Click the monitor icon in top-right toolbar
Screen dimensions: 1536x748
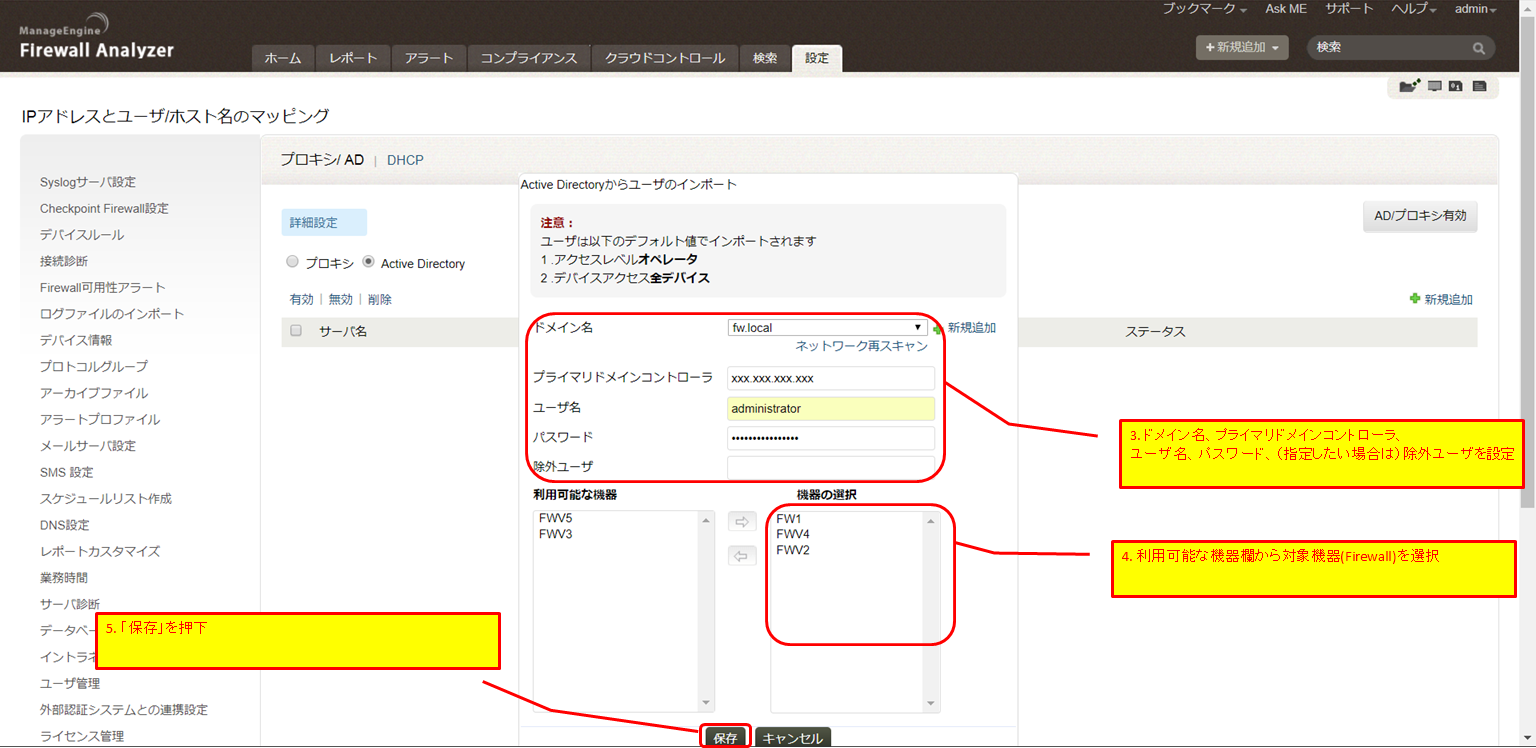pos(1435,87)
